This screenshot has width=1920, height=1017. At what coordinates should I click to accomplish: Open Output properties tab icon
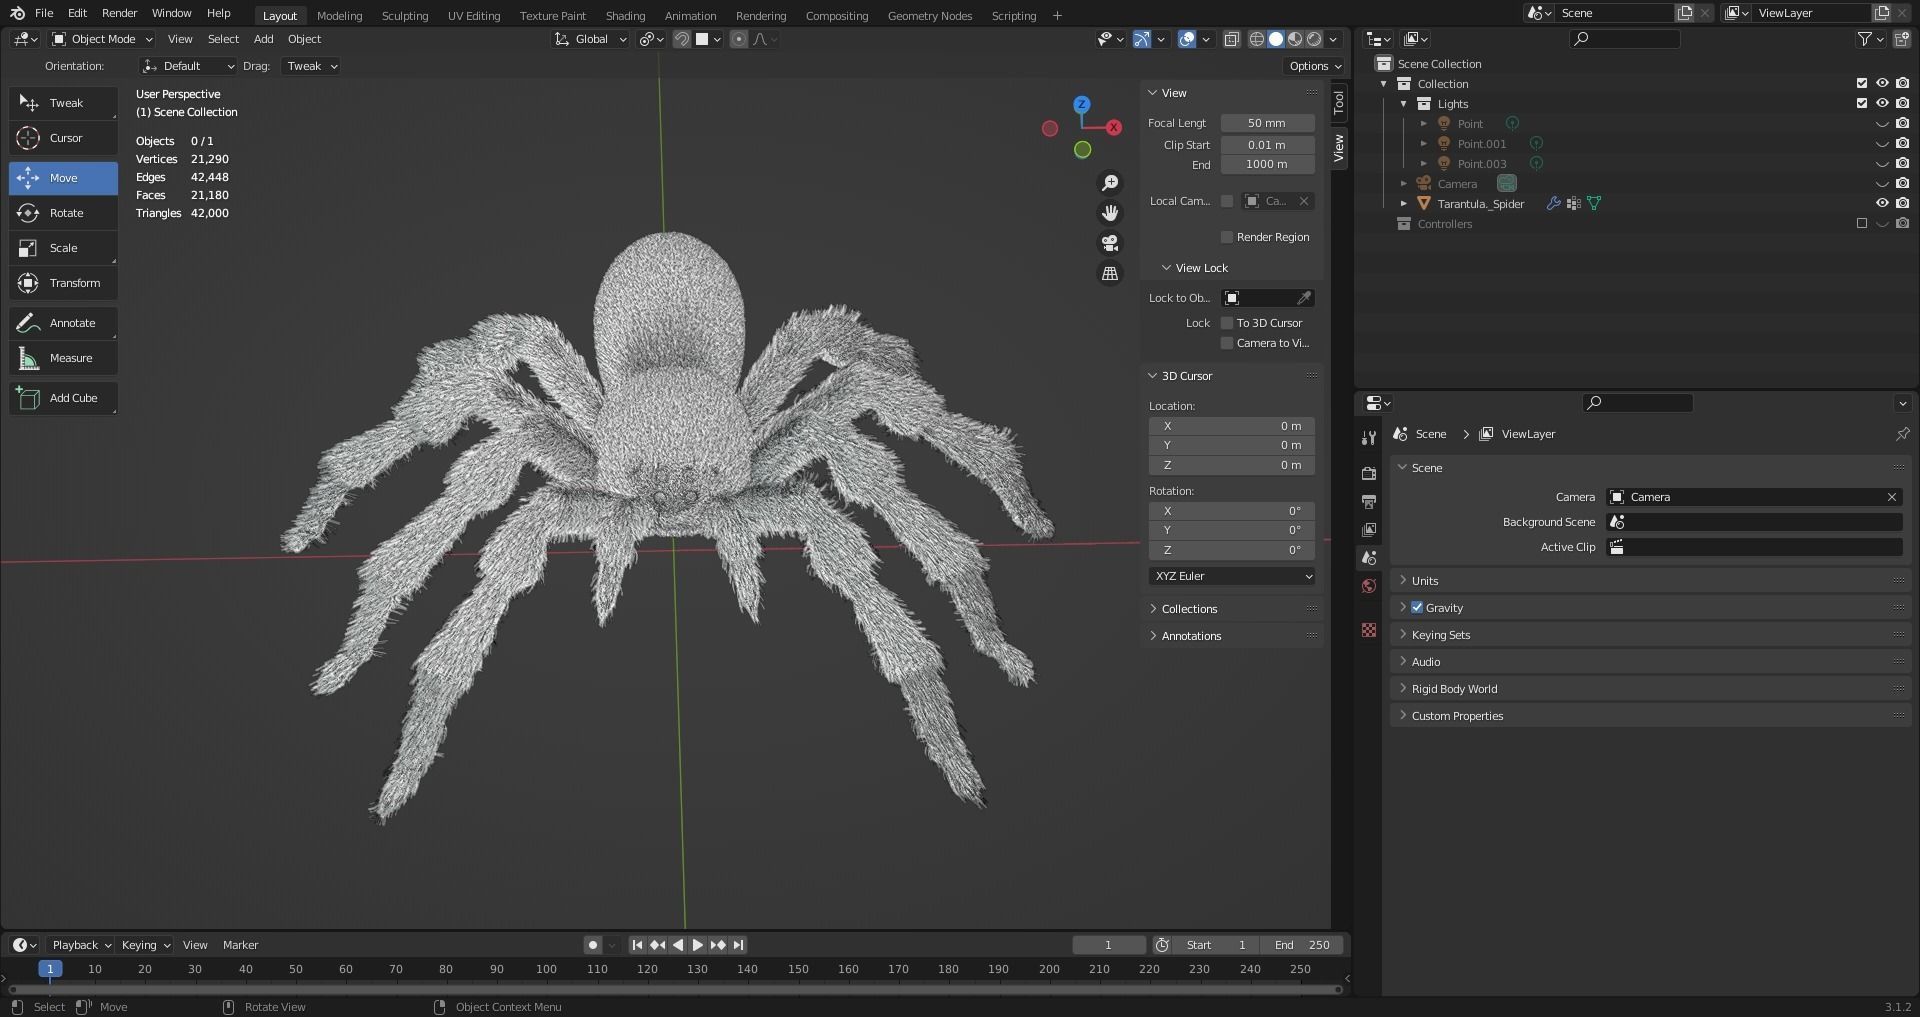click(1369, 501)
